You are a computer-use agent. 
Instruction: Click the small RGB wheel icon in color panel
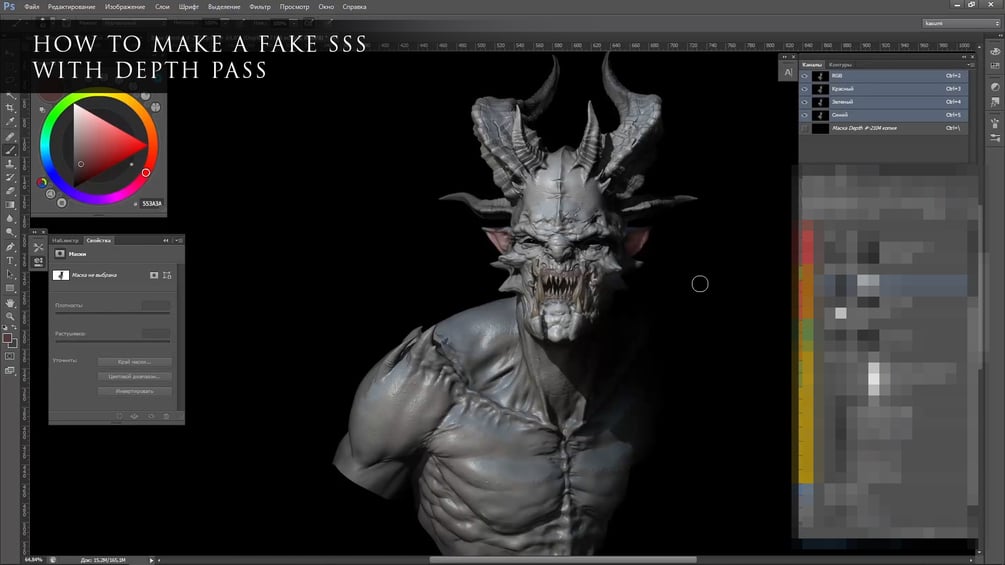42,183
